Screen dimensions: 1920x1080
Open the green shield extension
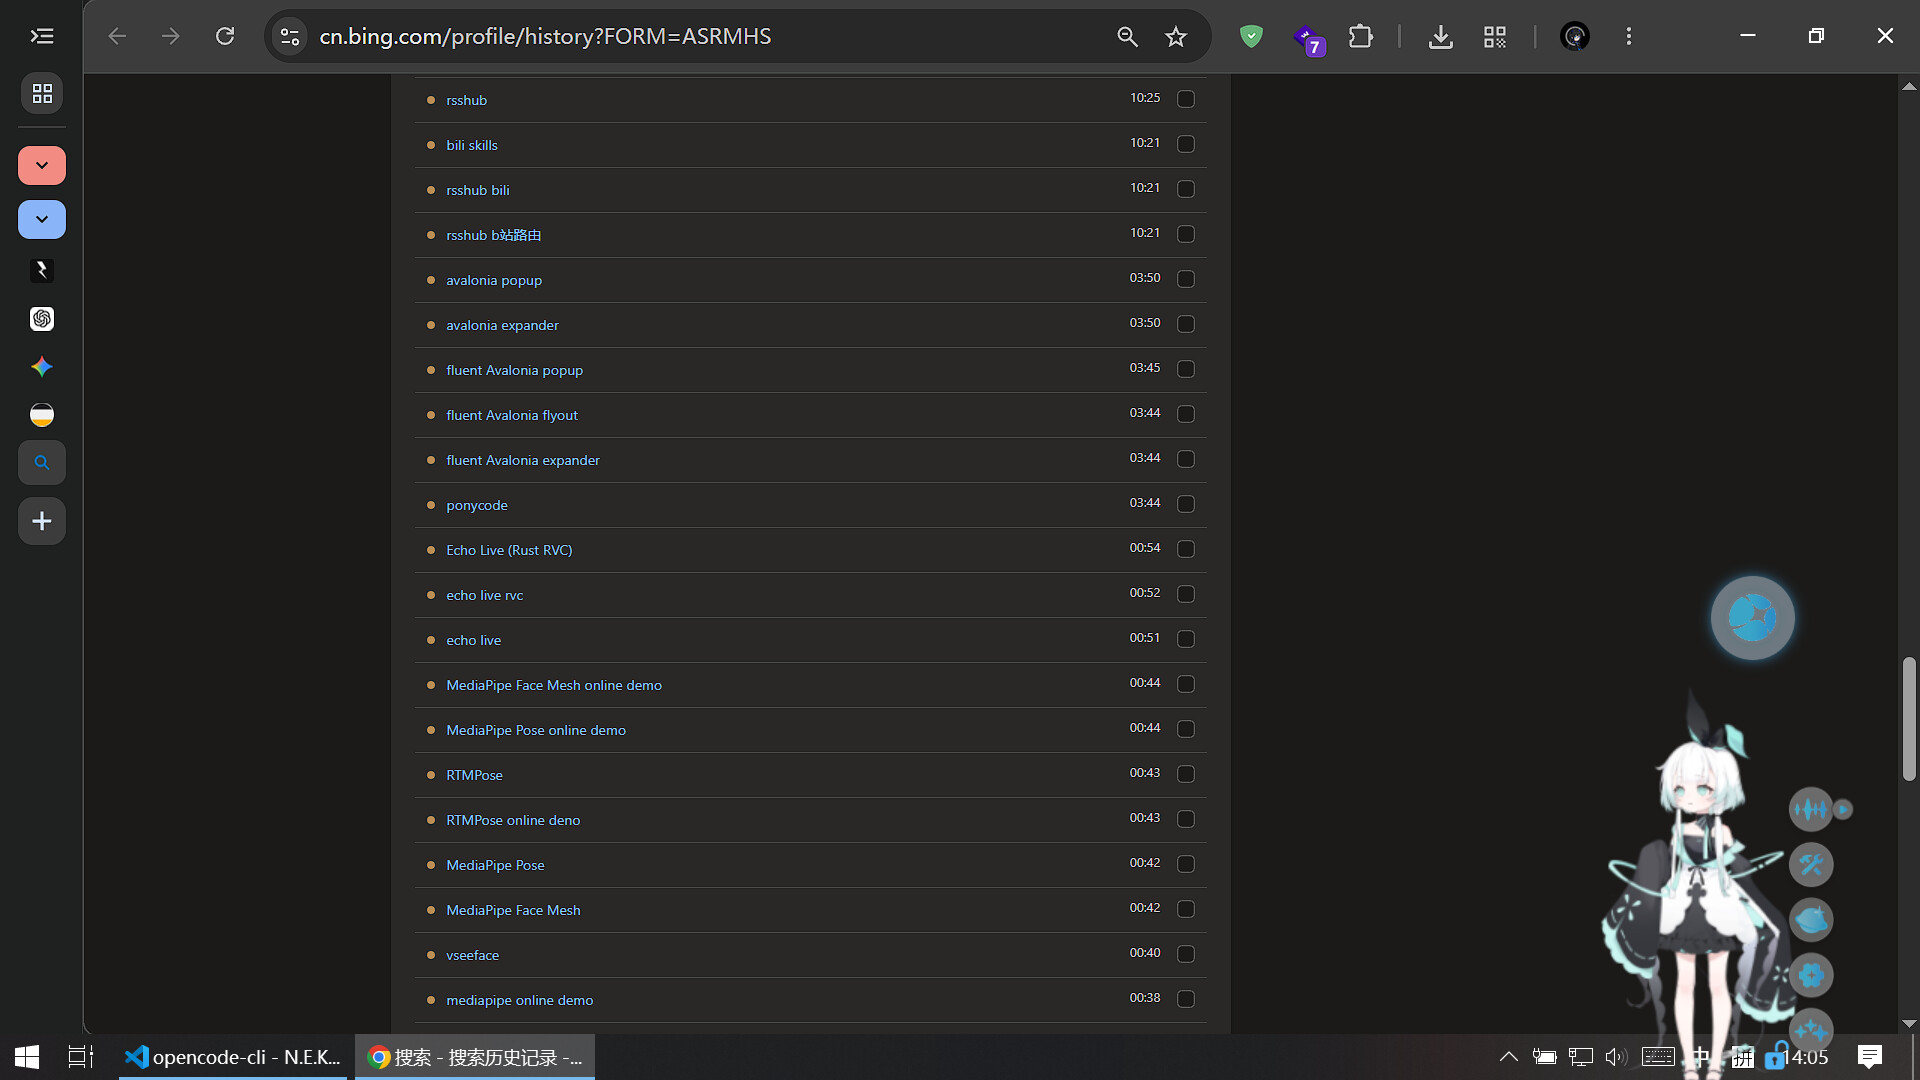pos(1251,36)
